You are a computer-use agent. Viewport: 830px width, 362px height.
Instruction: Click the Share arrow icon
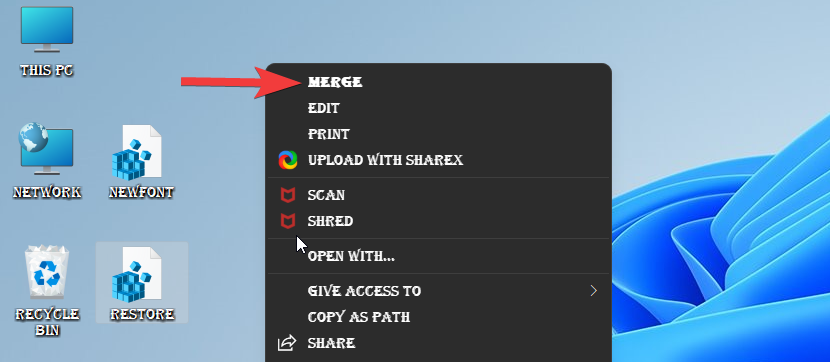click(287, 343)
